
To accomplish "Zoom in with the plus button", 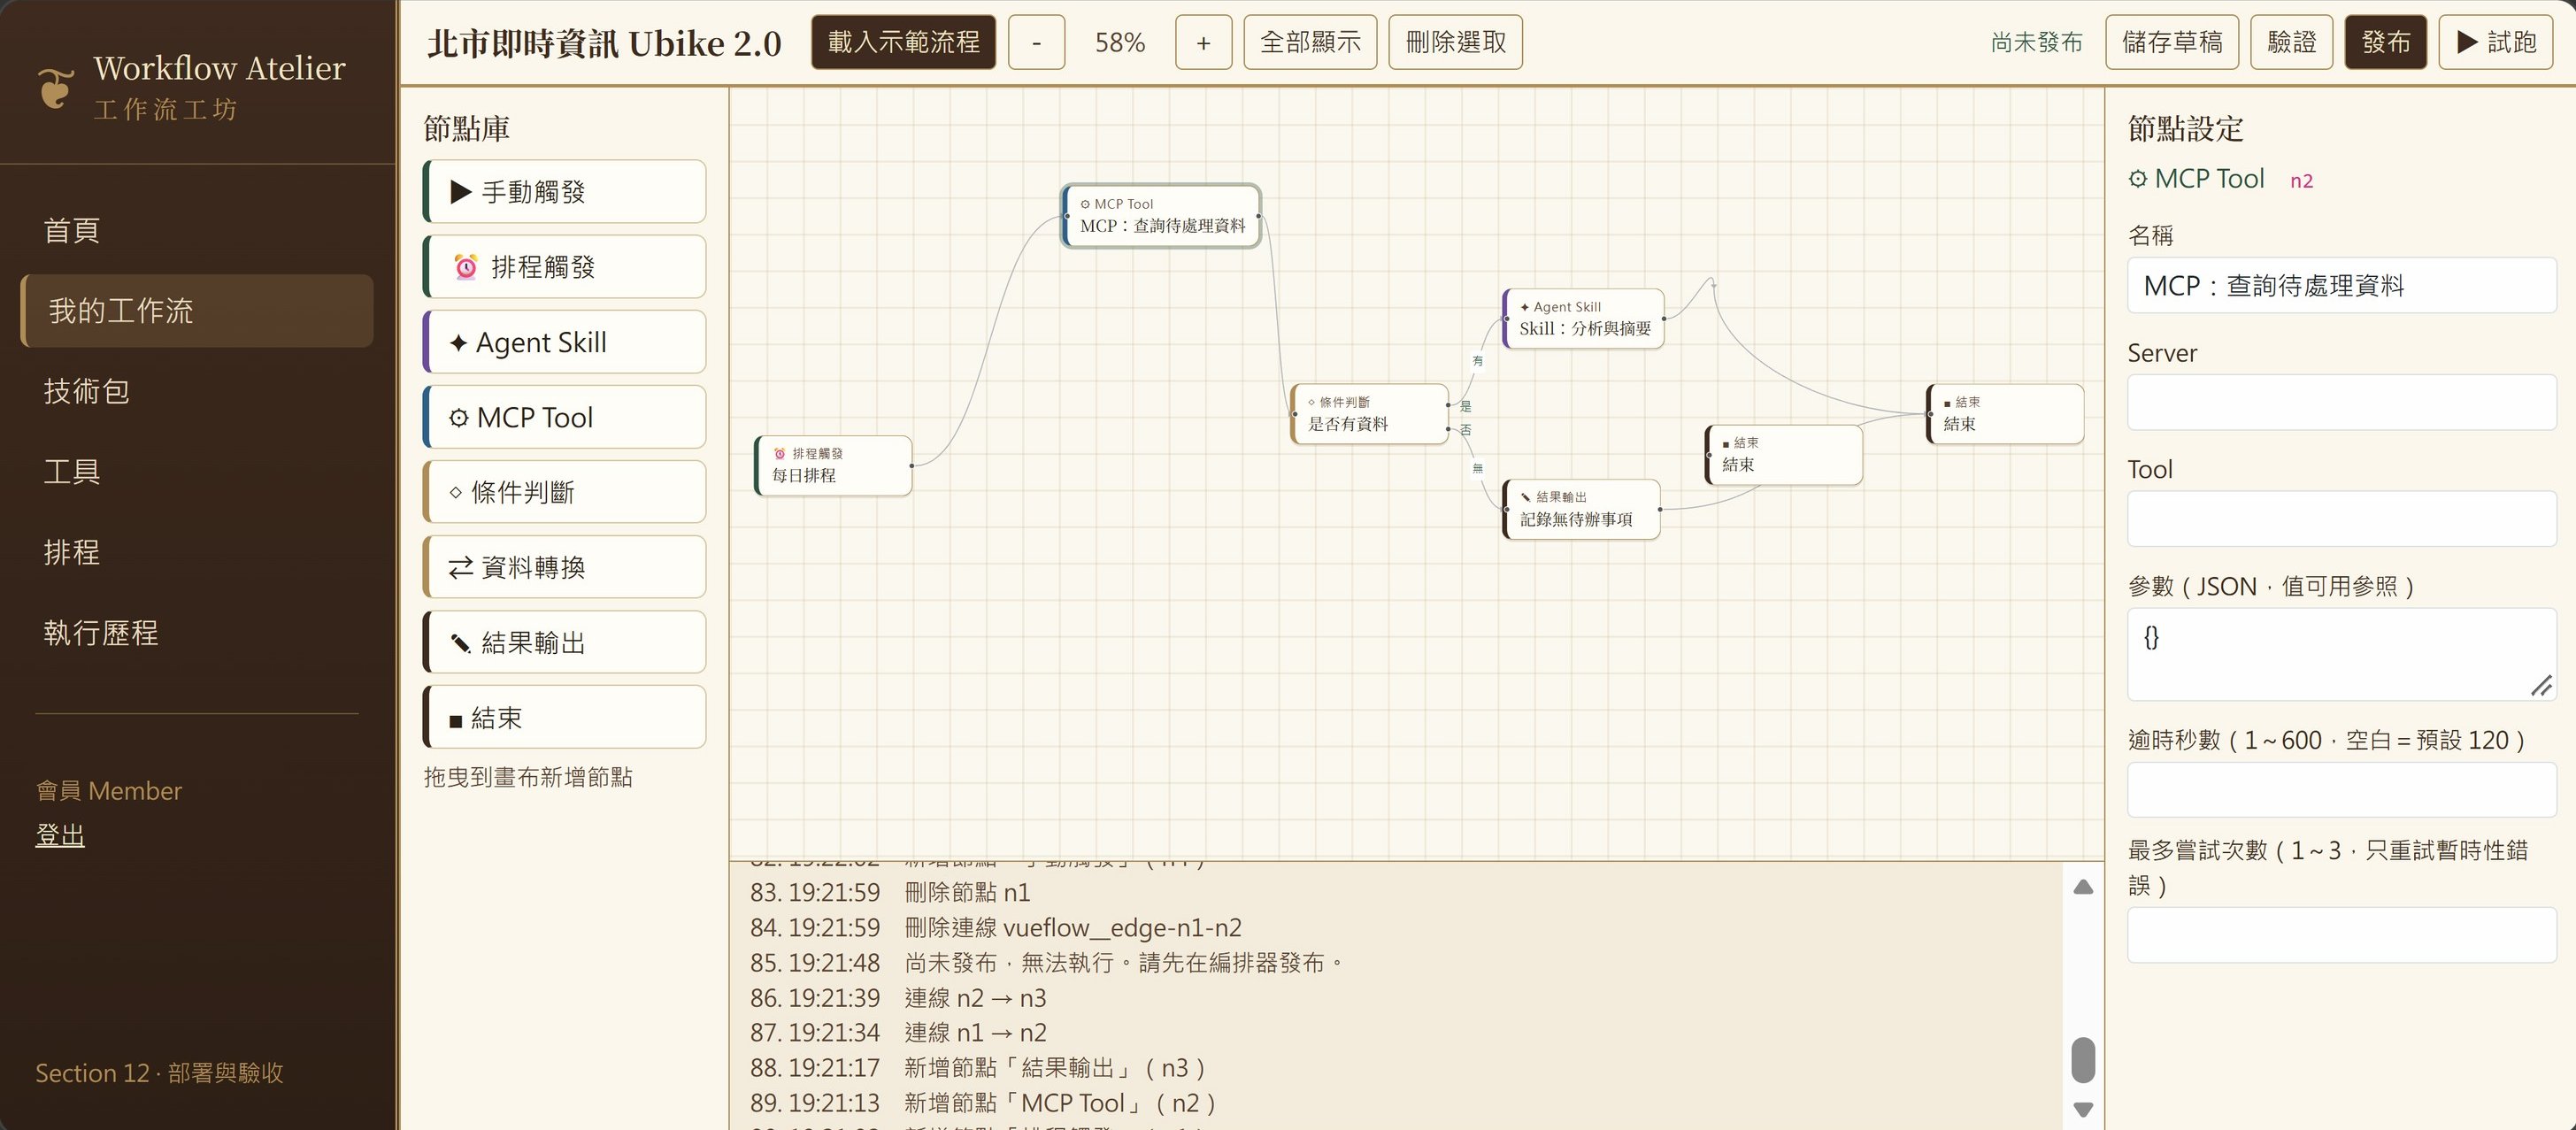I will point(1203,42).
